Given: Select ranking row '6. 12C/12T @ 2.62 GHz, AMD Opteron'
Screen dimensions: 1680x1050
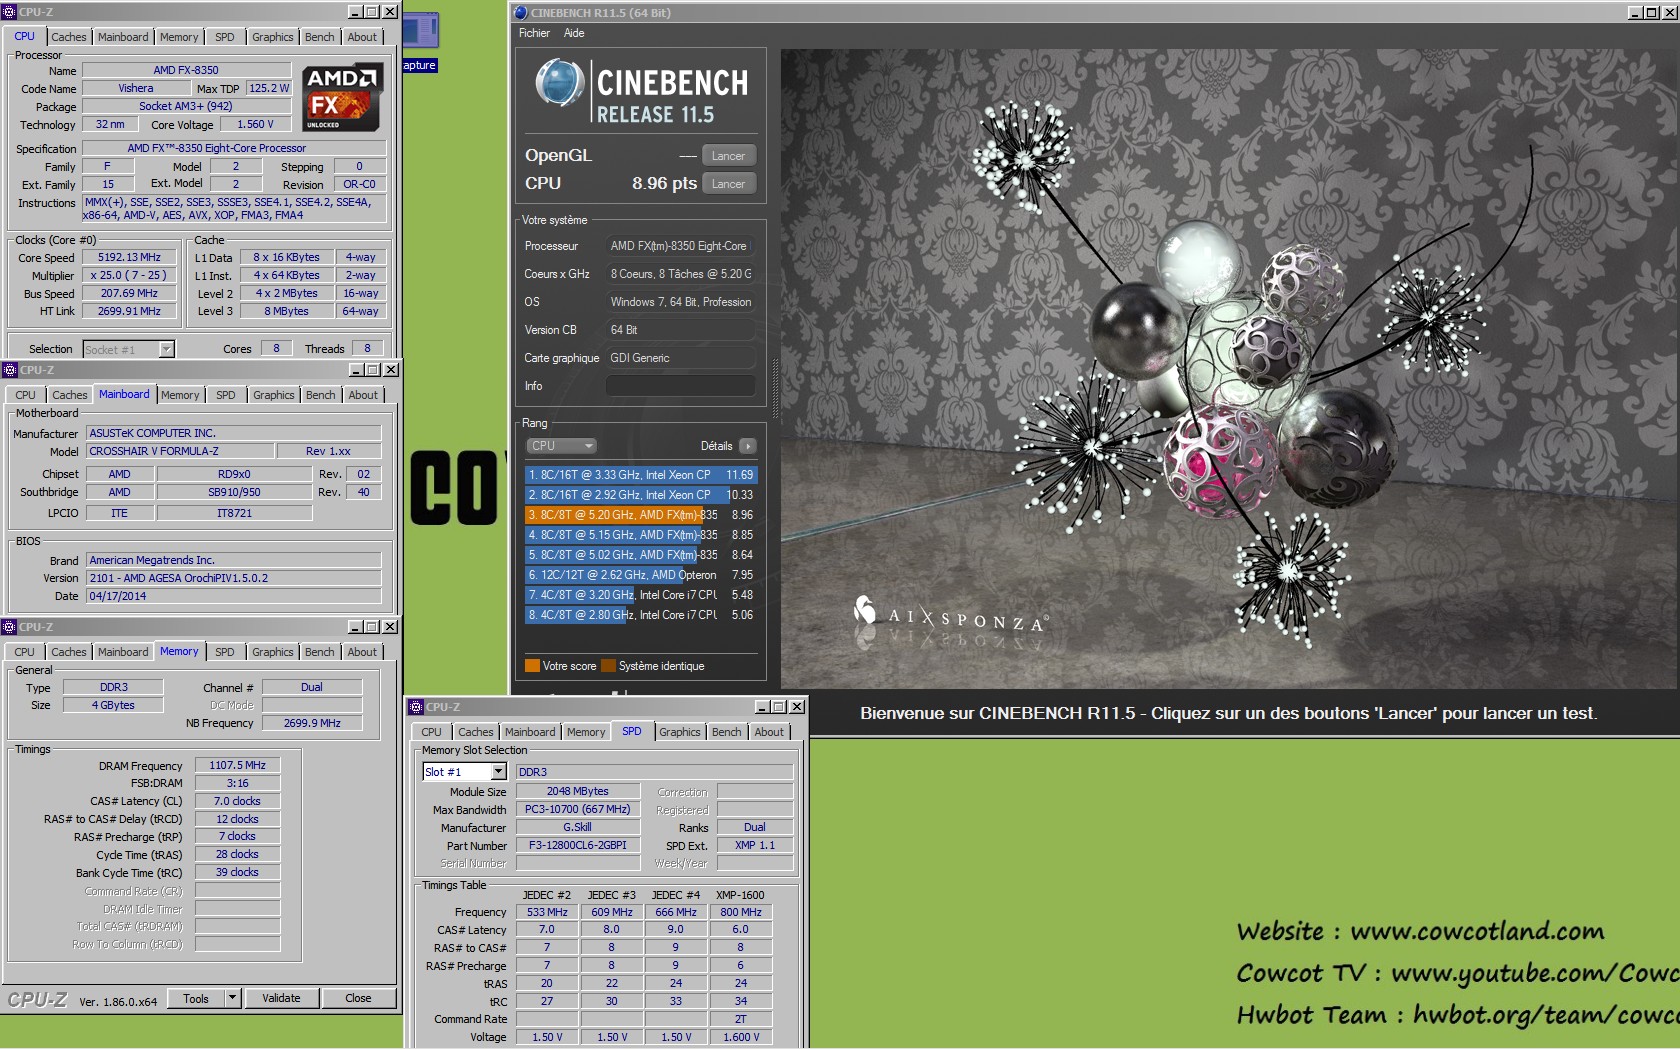Looking at the screenshot, I should [641, 575].
